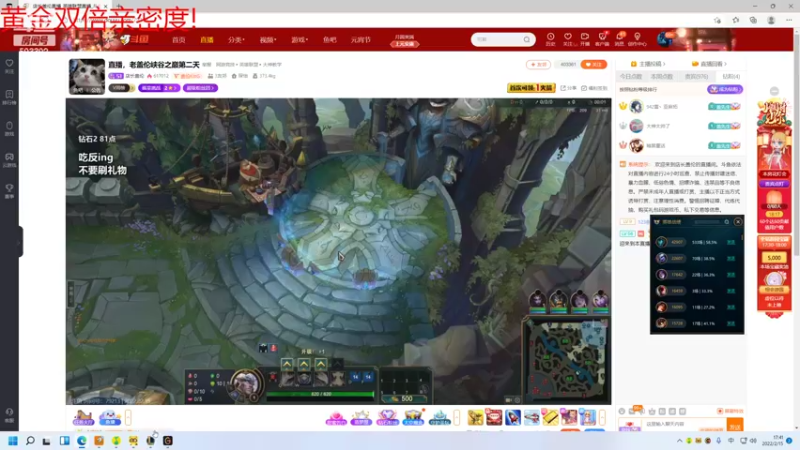Open the 关注 heart icon in header
The width and height of the screenshot is (800, 450).
pos(567,39)
